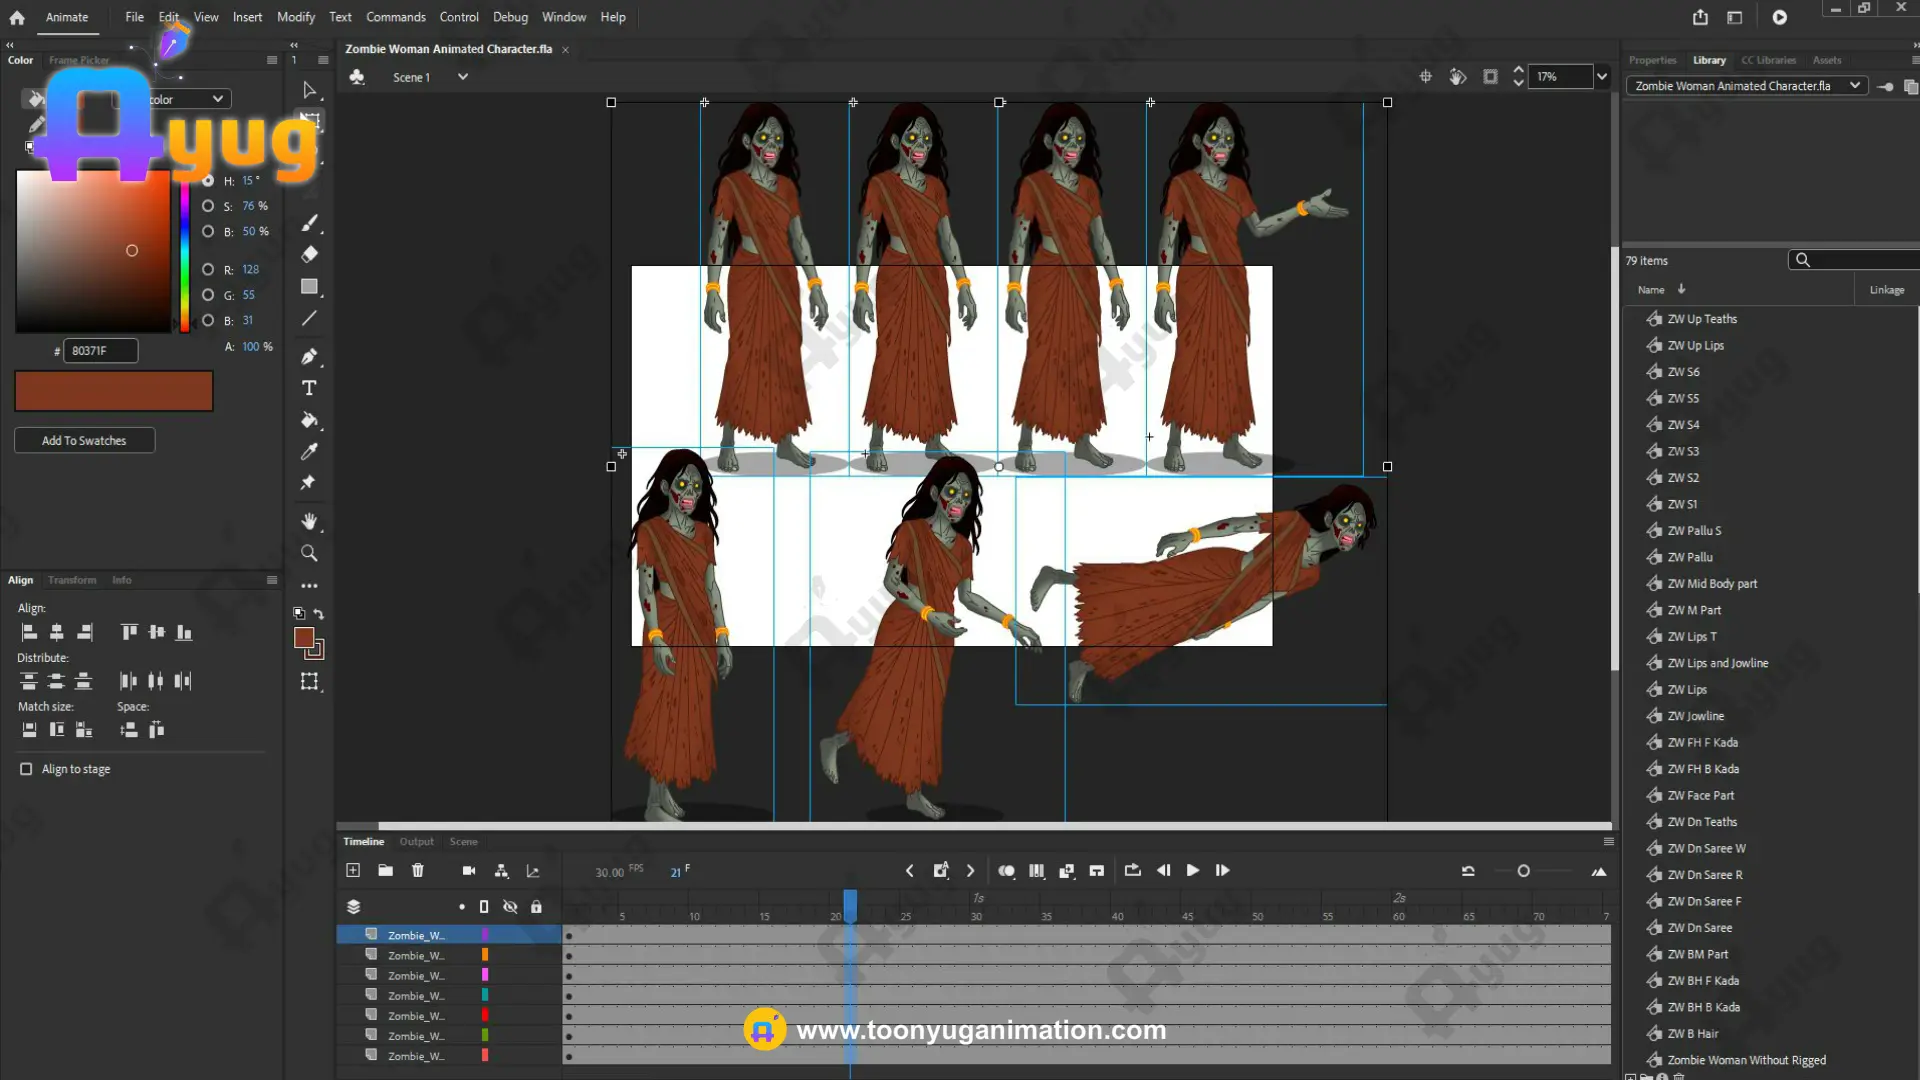Select ZW Face Part in library
Image resolution: width=1920 pixels, height=1080 pixels.
click(x=1700, y=796)
